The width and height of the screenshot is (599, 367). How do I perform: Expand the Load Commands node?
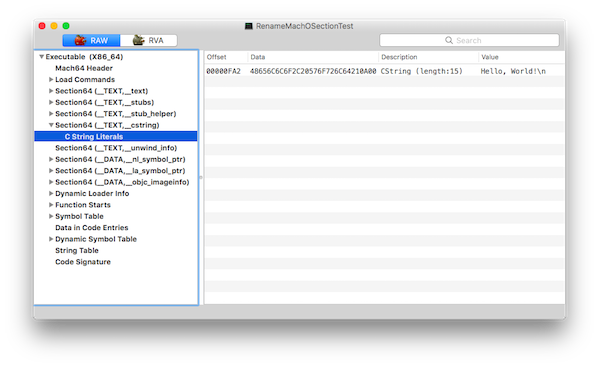(51, 79)
